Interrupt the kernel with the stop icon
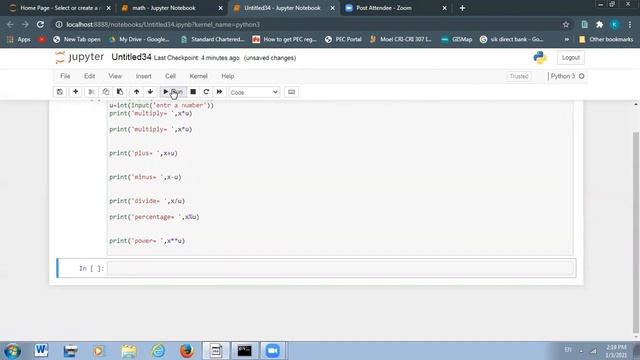 click(x=193, y=92)
